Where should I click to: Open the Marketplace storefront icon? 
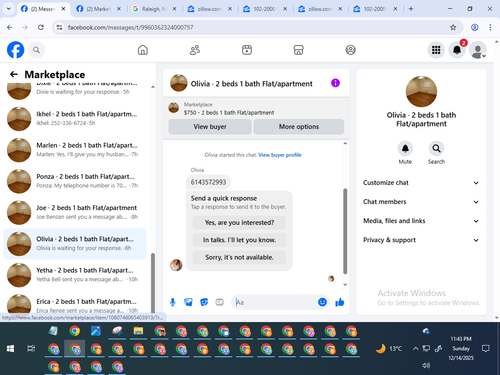pos(298,50)
